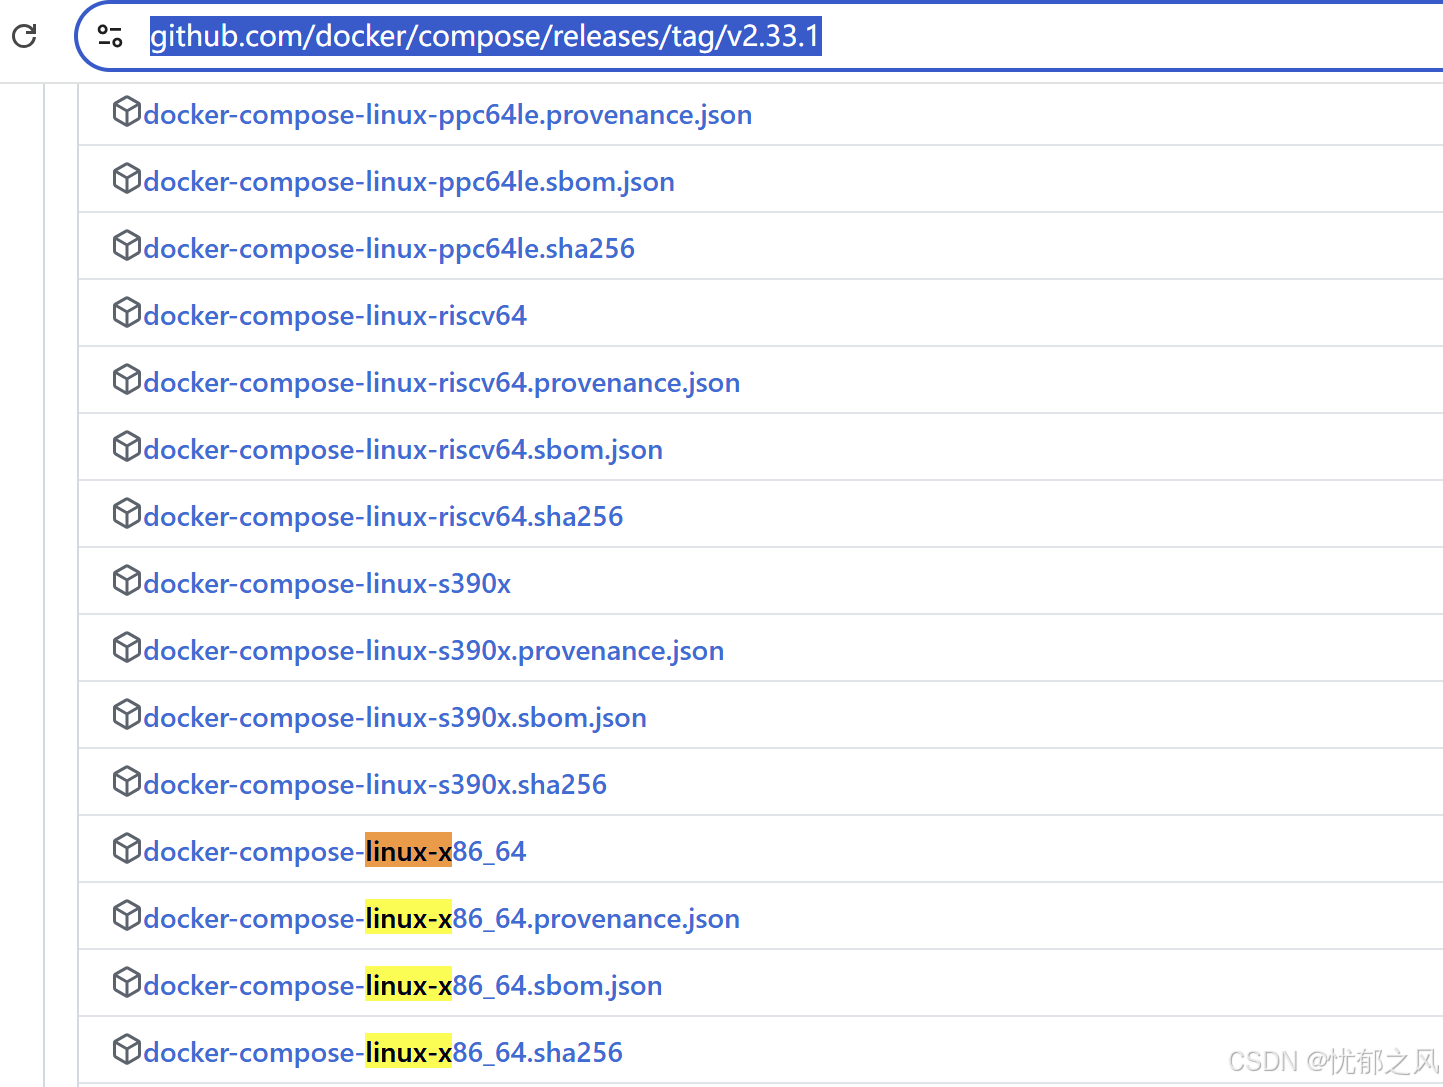Click package icon beside riscv64.sha256
The image size is (1443, 1087).
[x=127, y=514]
